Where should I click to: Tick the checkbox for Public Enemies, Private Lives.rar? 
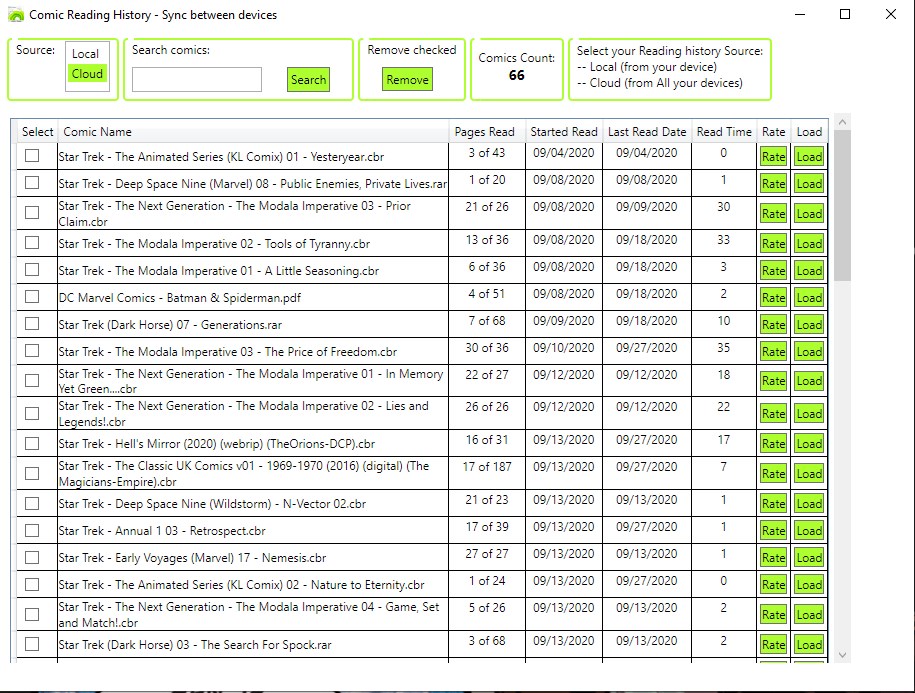(32, 183)
